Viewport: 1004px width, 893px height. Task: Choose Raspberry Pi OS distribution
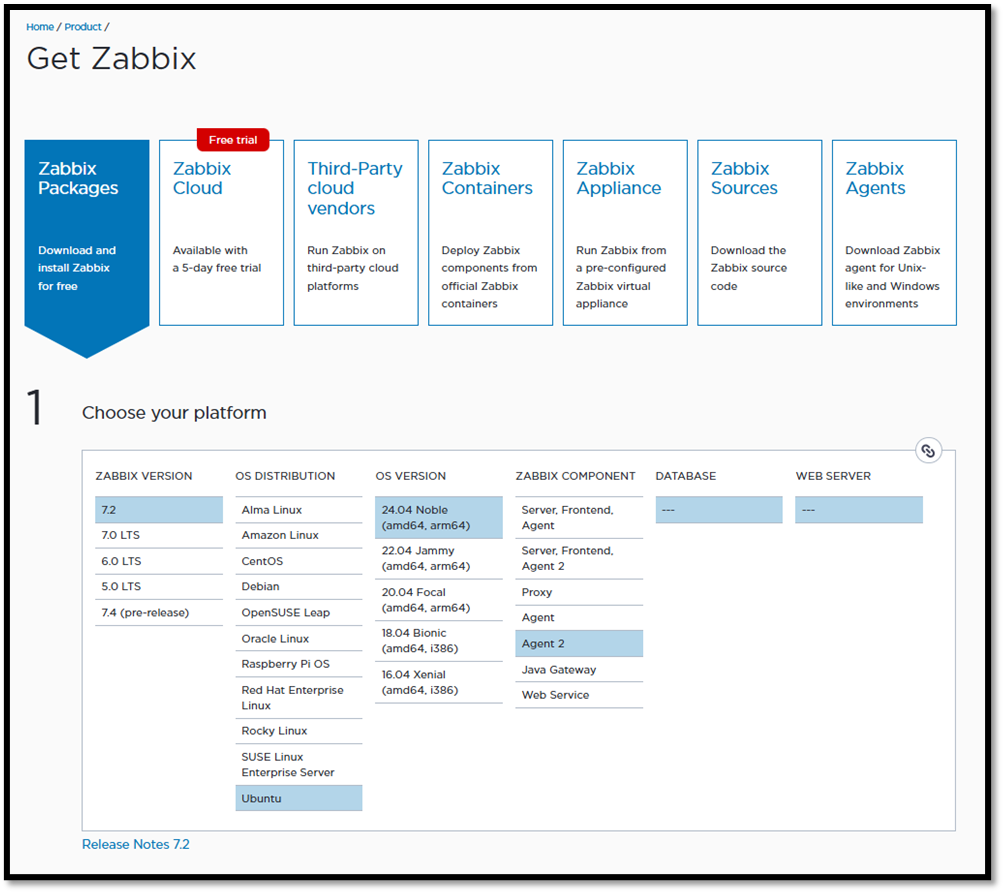(298, 664)
